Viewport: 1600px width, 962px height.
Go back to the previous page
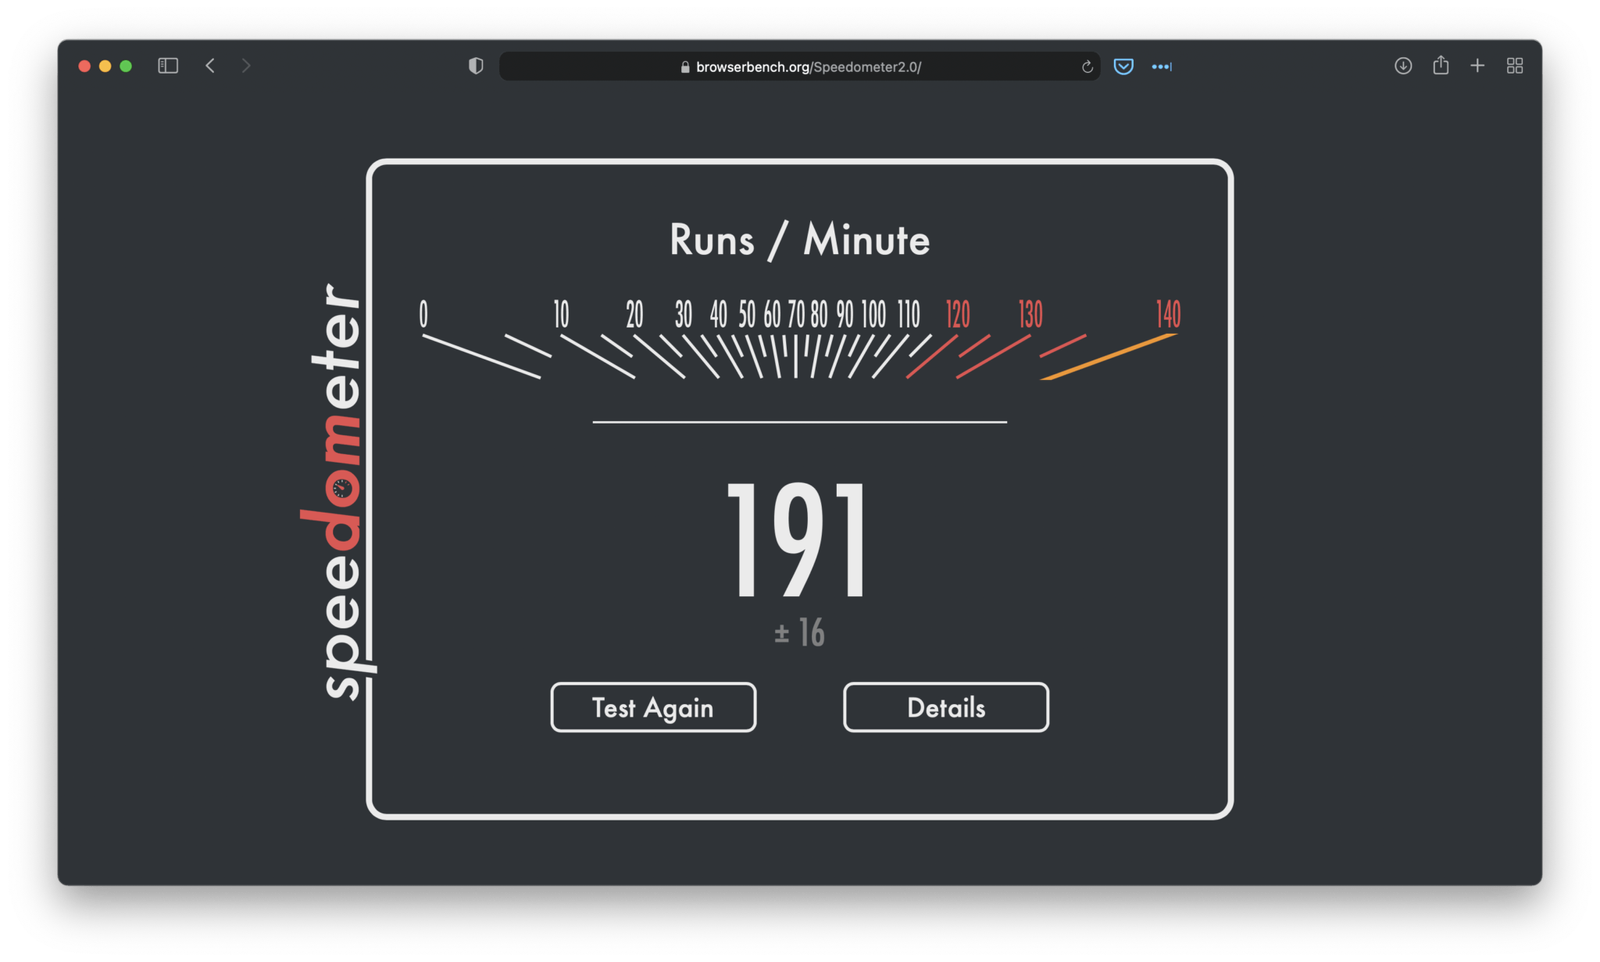210,66
